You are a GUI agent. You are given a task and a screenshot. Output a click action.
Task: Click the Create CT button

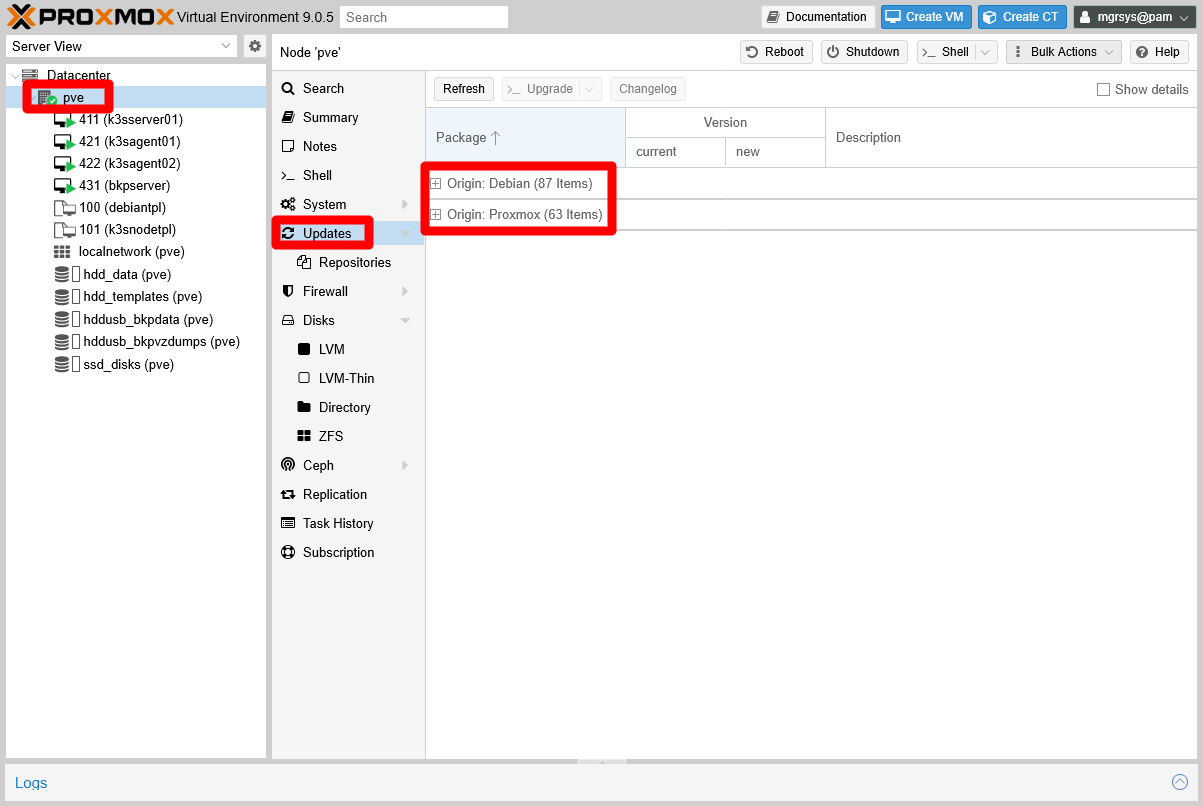pyautogui.click(x=1022, y=16)
